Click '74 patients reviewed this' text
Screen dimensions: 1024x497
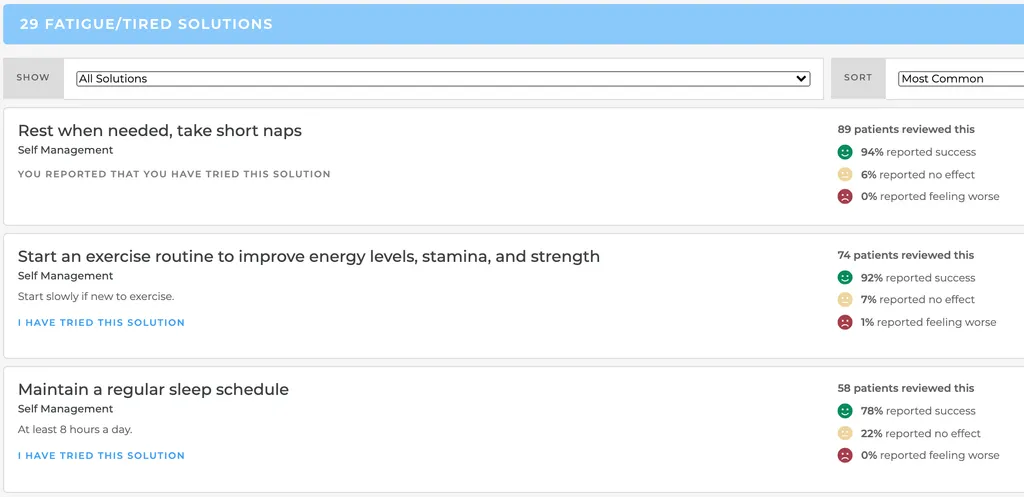point(906,255)
